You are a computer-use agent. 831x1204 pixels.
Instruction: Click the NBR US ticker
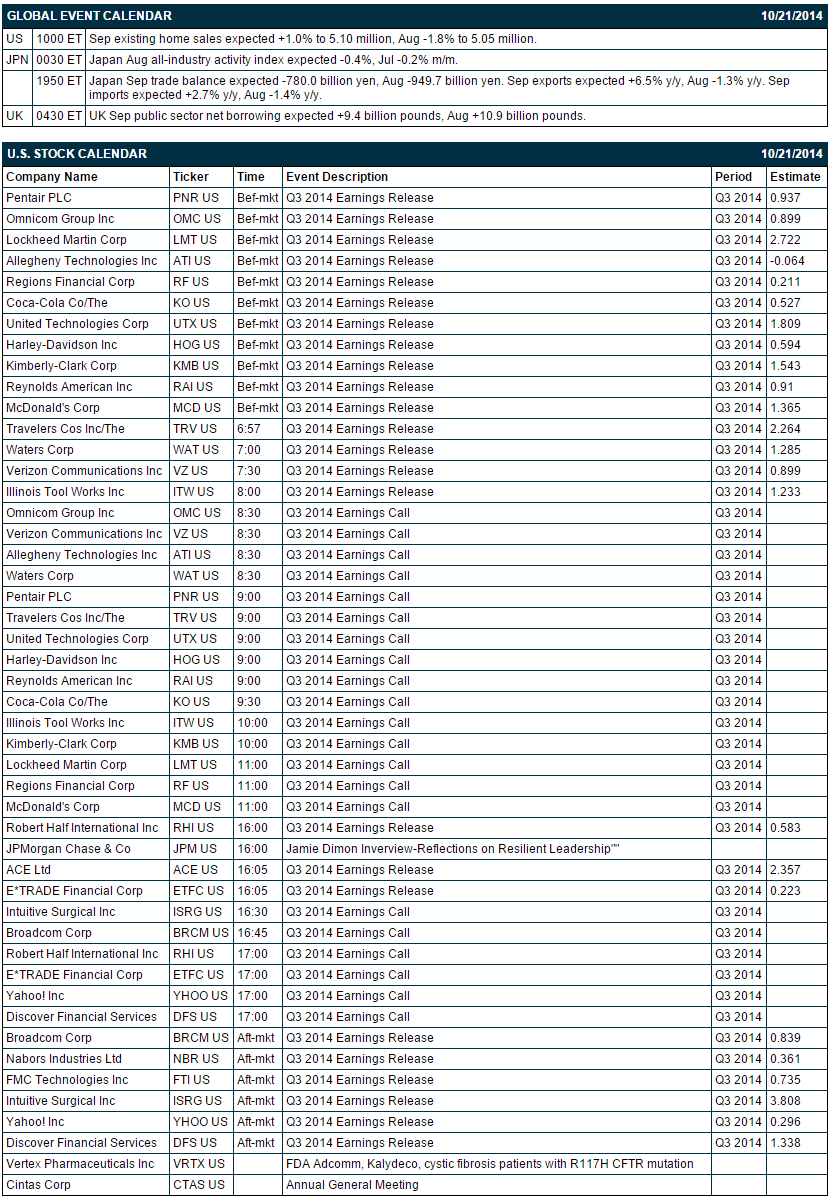click(195, 1059)
